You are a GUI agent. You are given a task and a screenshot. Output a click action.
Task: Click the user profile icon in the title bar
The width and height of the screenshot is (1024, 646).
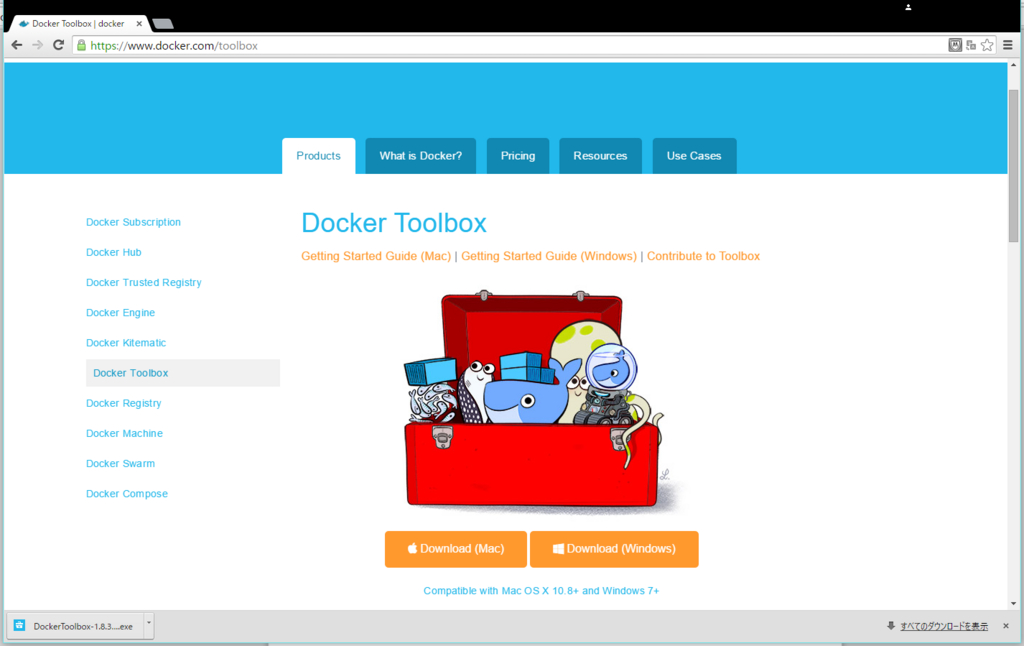coord(908,7)
